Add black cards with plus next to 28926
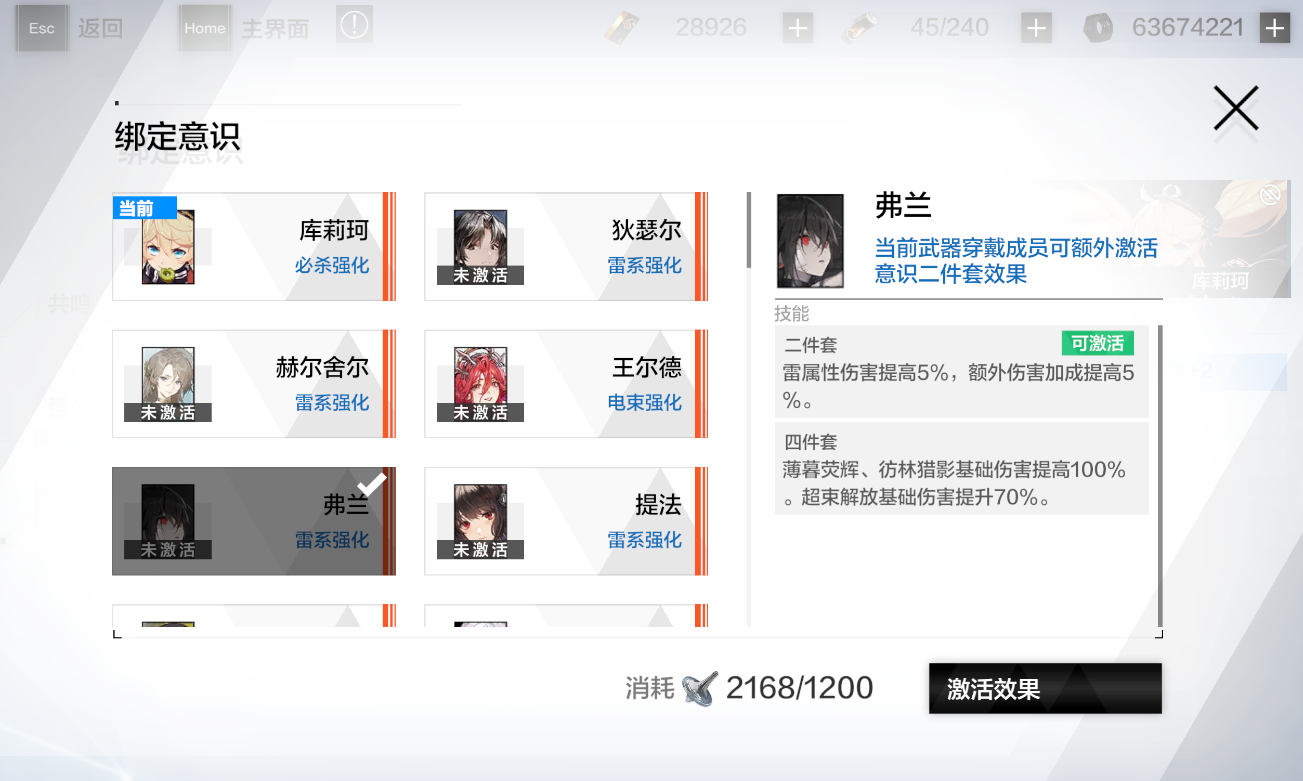This screenshot has height=781, width=1303. [x=797, y=28]
